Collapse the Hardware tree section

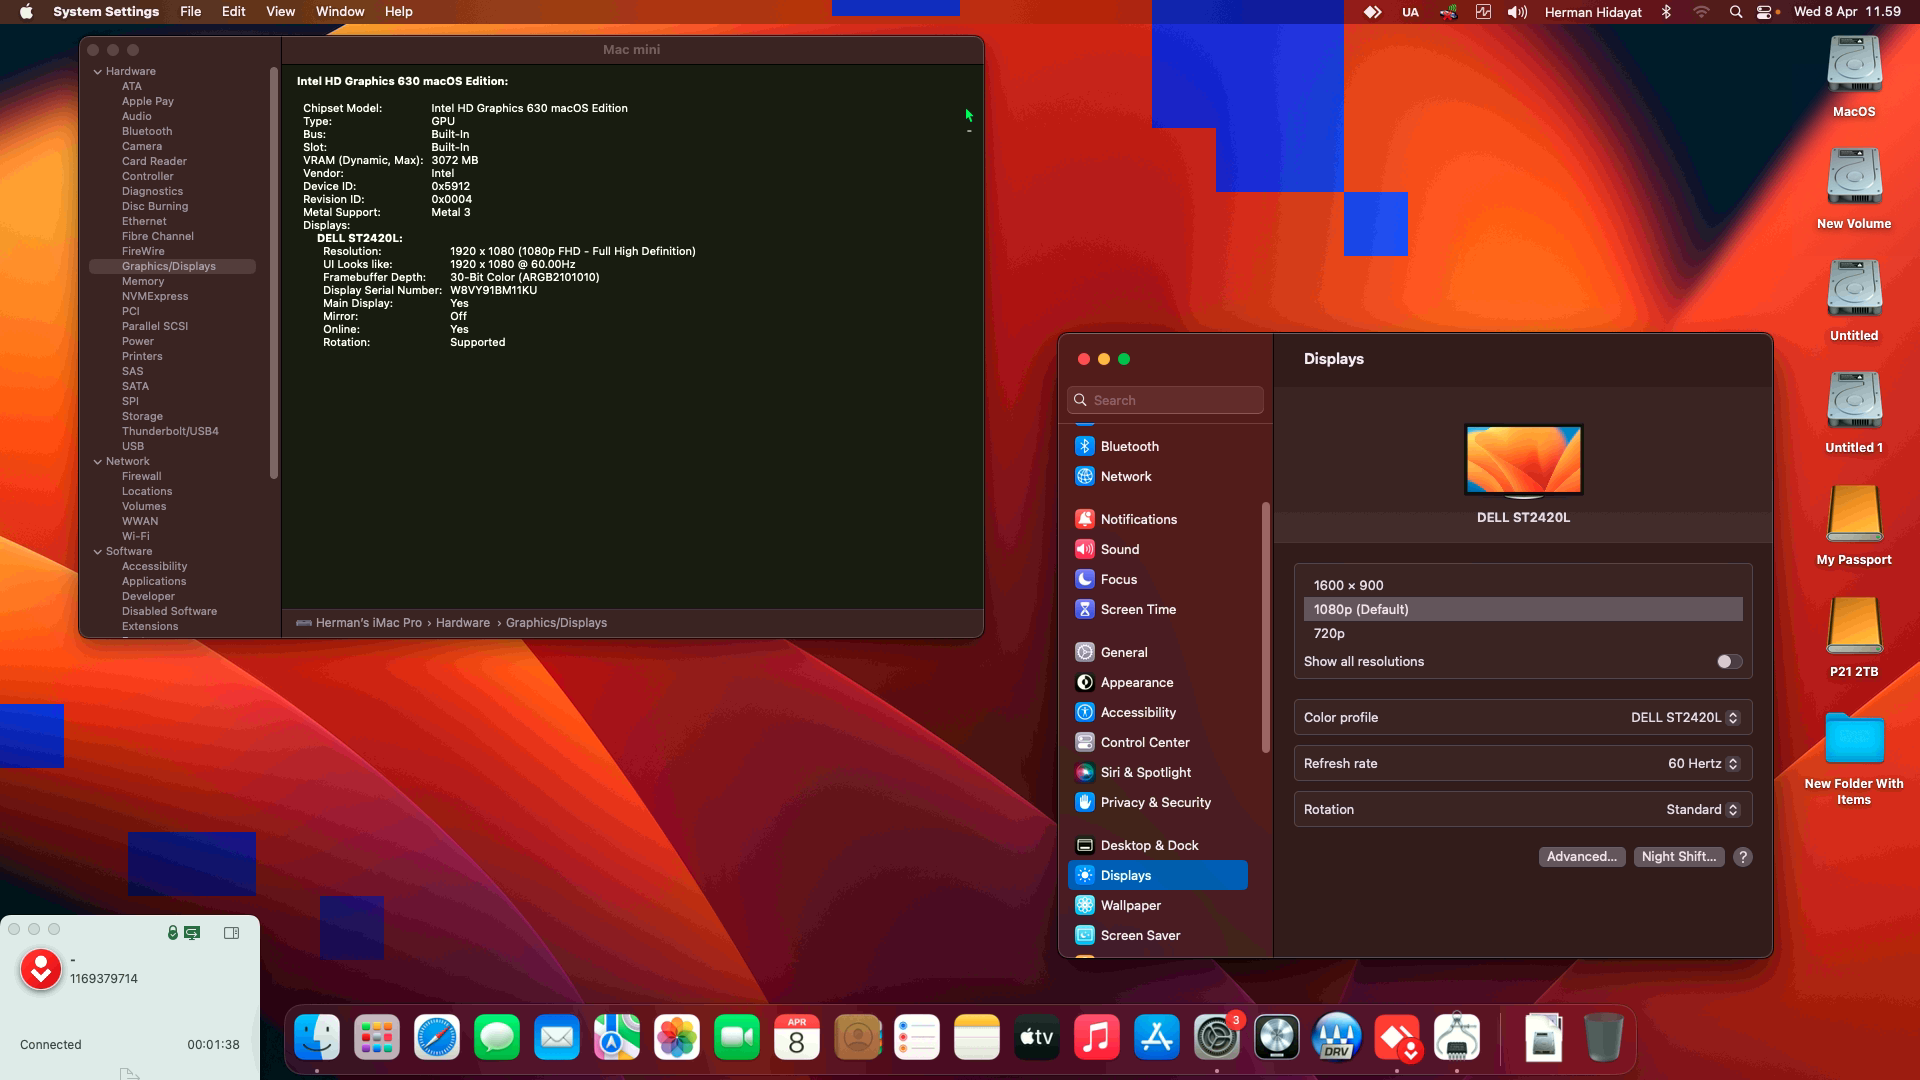98,71
